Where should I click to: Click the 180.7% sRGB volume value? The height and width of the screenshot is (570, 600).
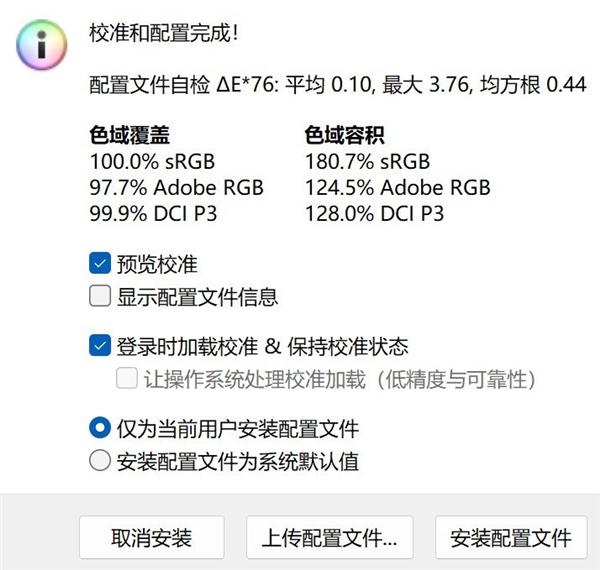(366, 161)
